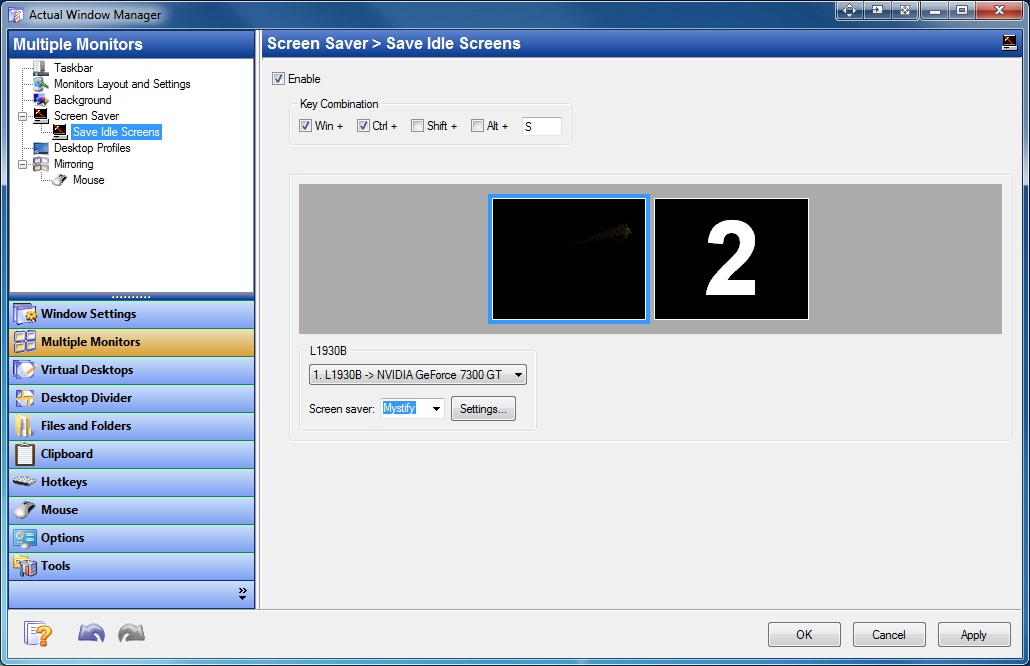Click the Tools section icon

pyautogui.click(x=25, y=566)
